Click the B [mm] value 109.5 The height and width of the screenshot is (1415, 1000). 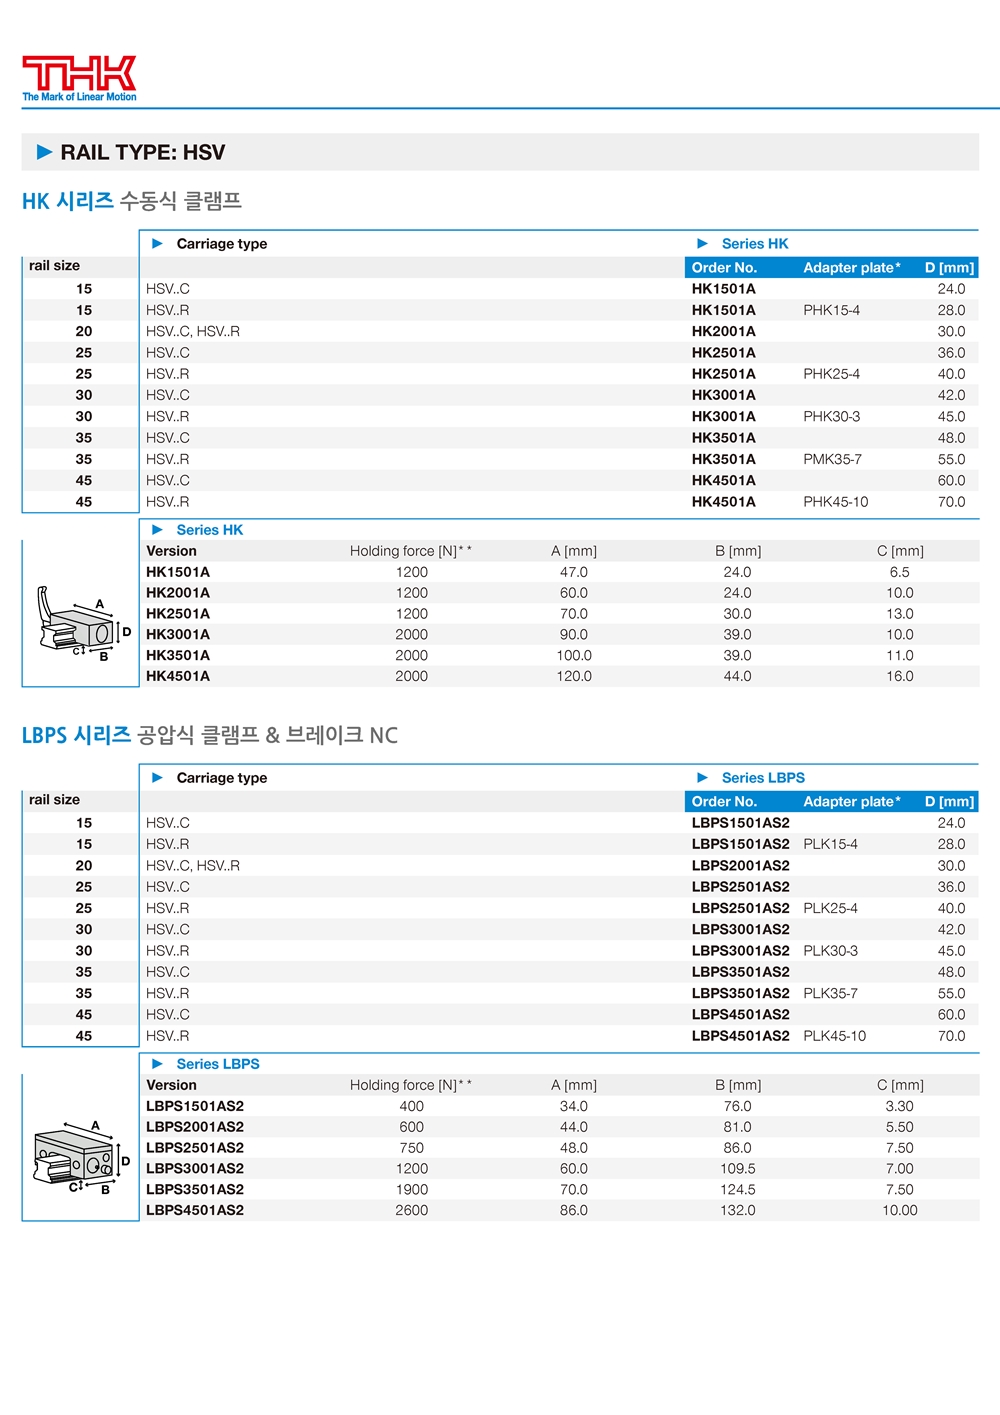(x=738, y=1168)
